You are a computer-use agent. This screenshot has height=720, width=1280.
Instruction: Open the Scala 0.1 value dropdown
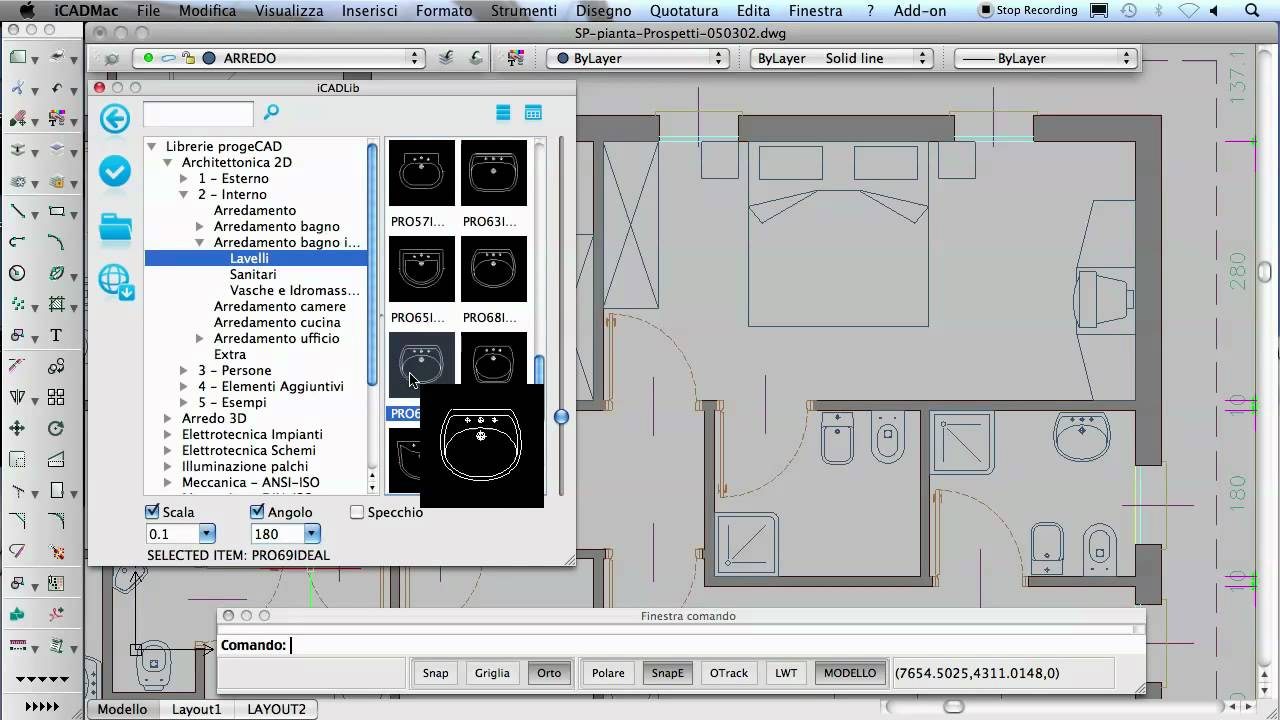(207, 534)
